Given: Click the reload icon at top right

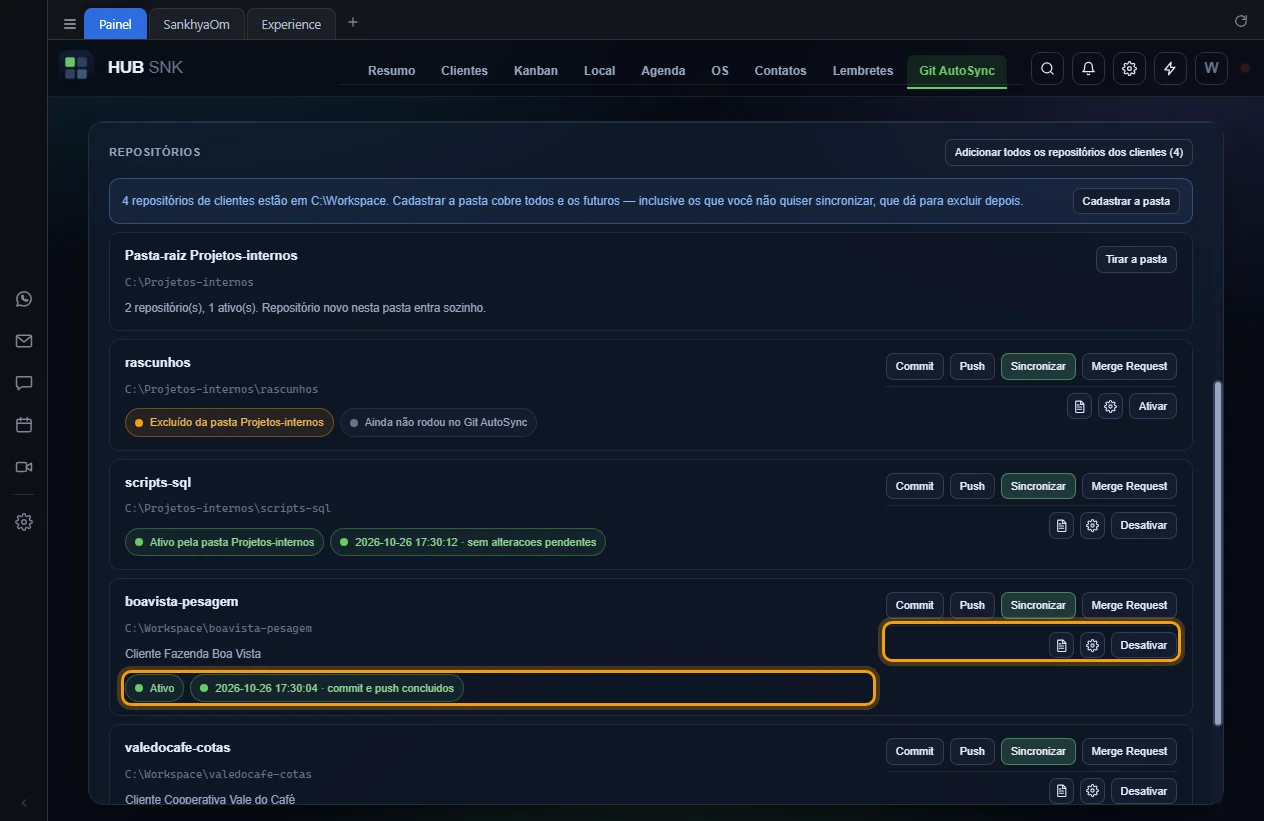Looking at the screenshot, I should click(x=1241, y=21).
